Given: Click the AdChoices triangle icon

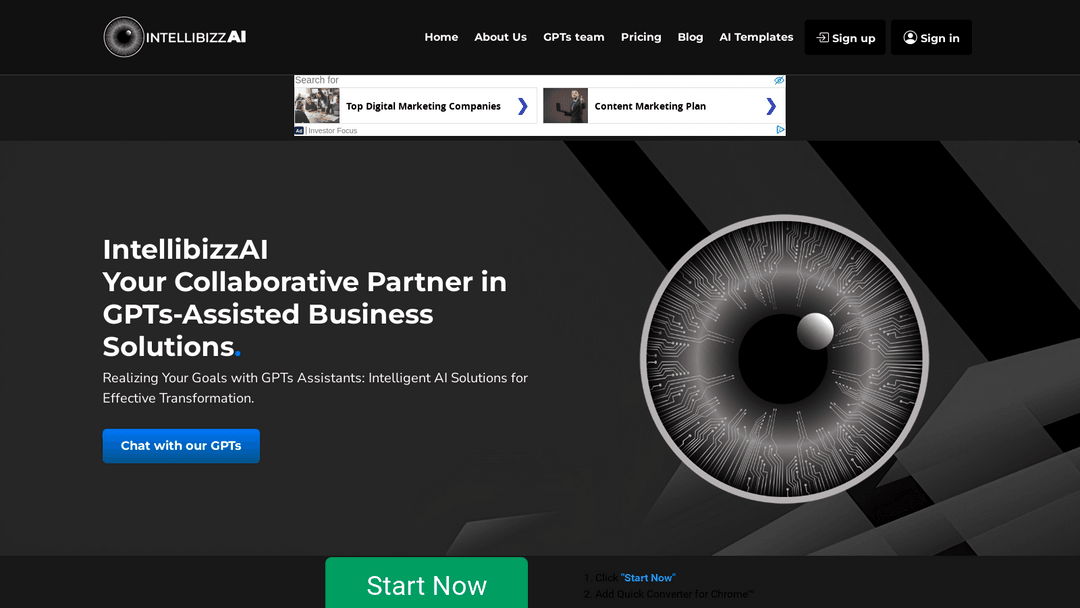Looking at the screenshot, I should tap(780, 129).
